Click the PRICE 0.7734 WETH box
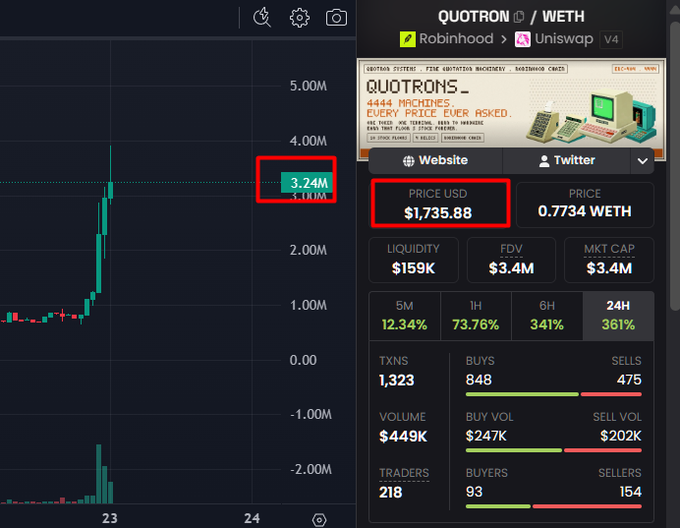This screenshot has height=528, width=680. point(585,204)
